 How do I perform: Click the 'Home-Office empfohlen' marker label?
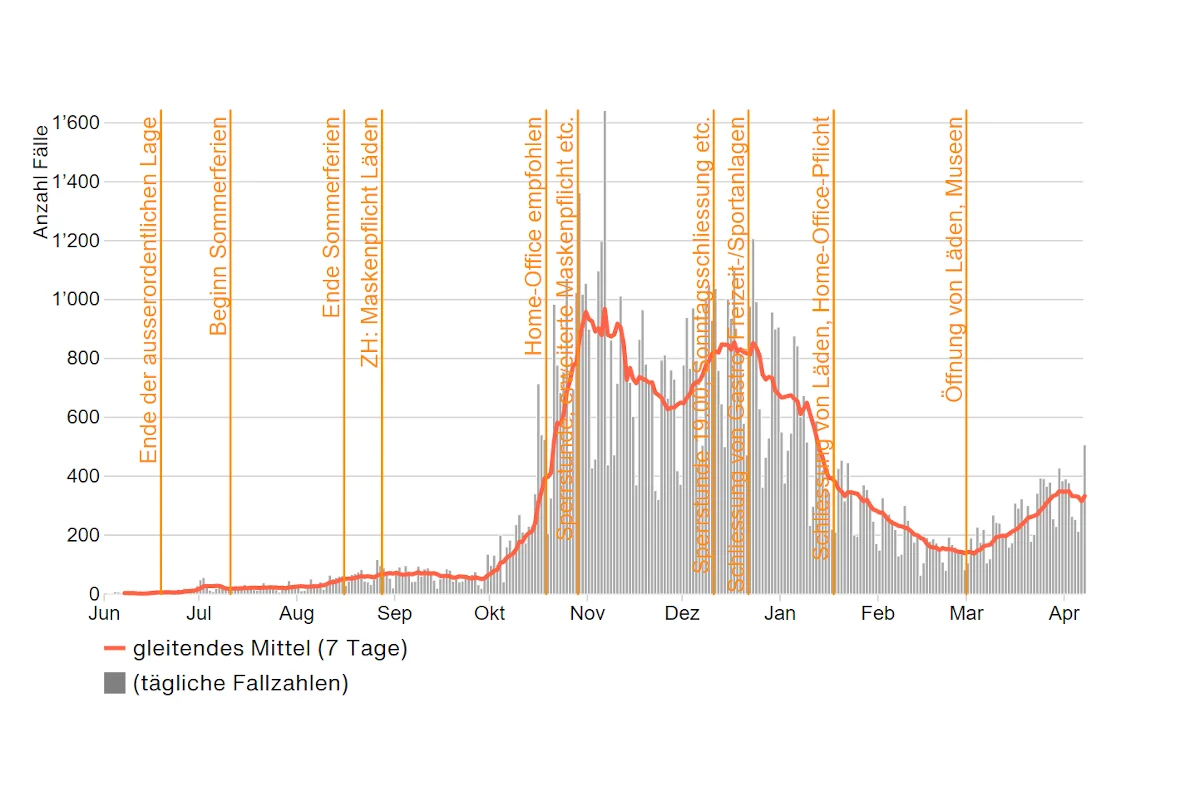534,236
